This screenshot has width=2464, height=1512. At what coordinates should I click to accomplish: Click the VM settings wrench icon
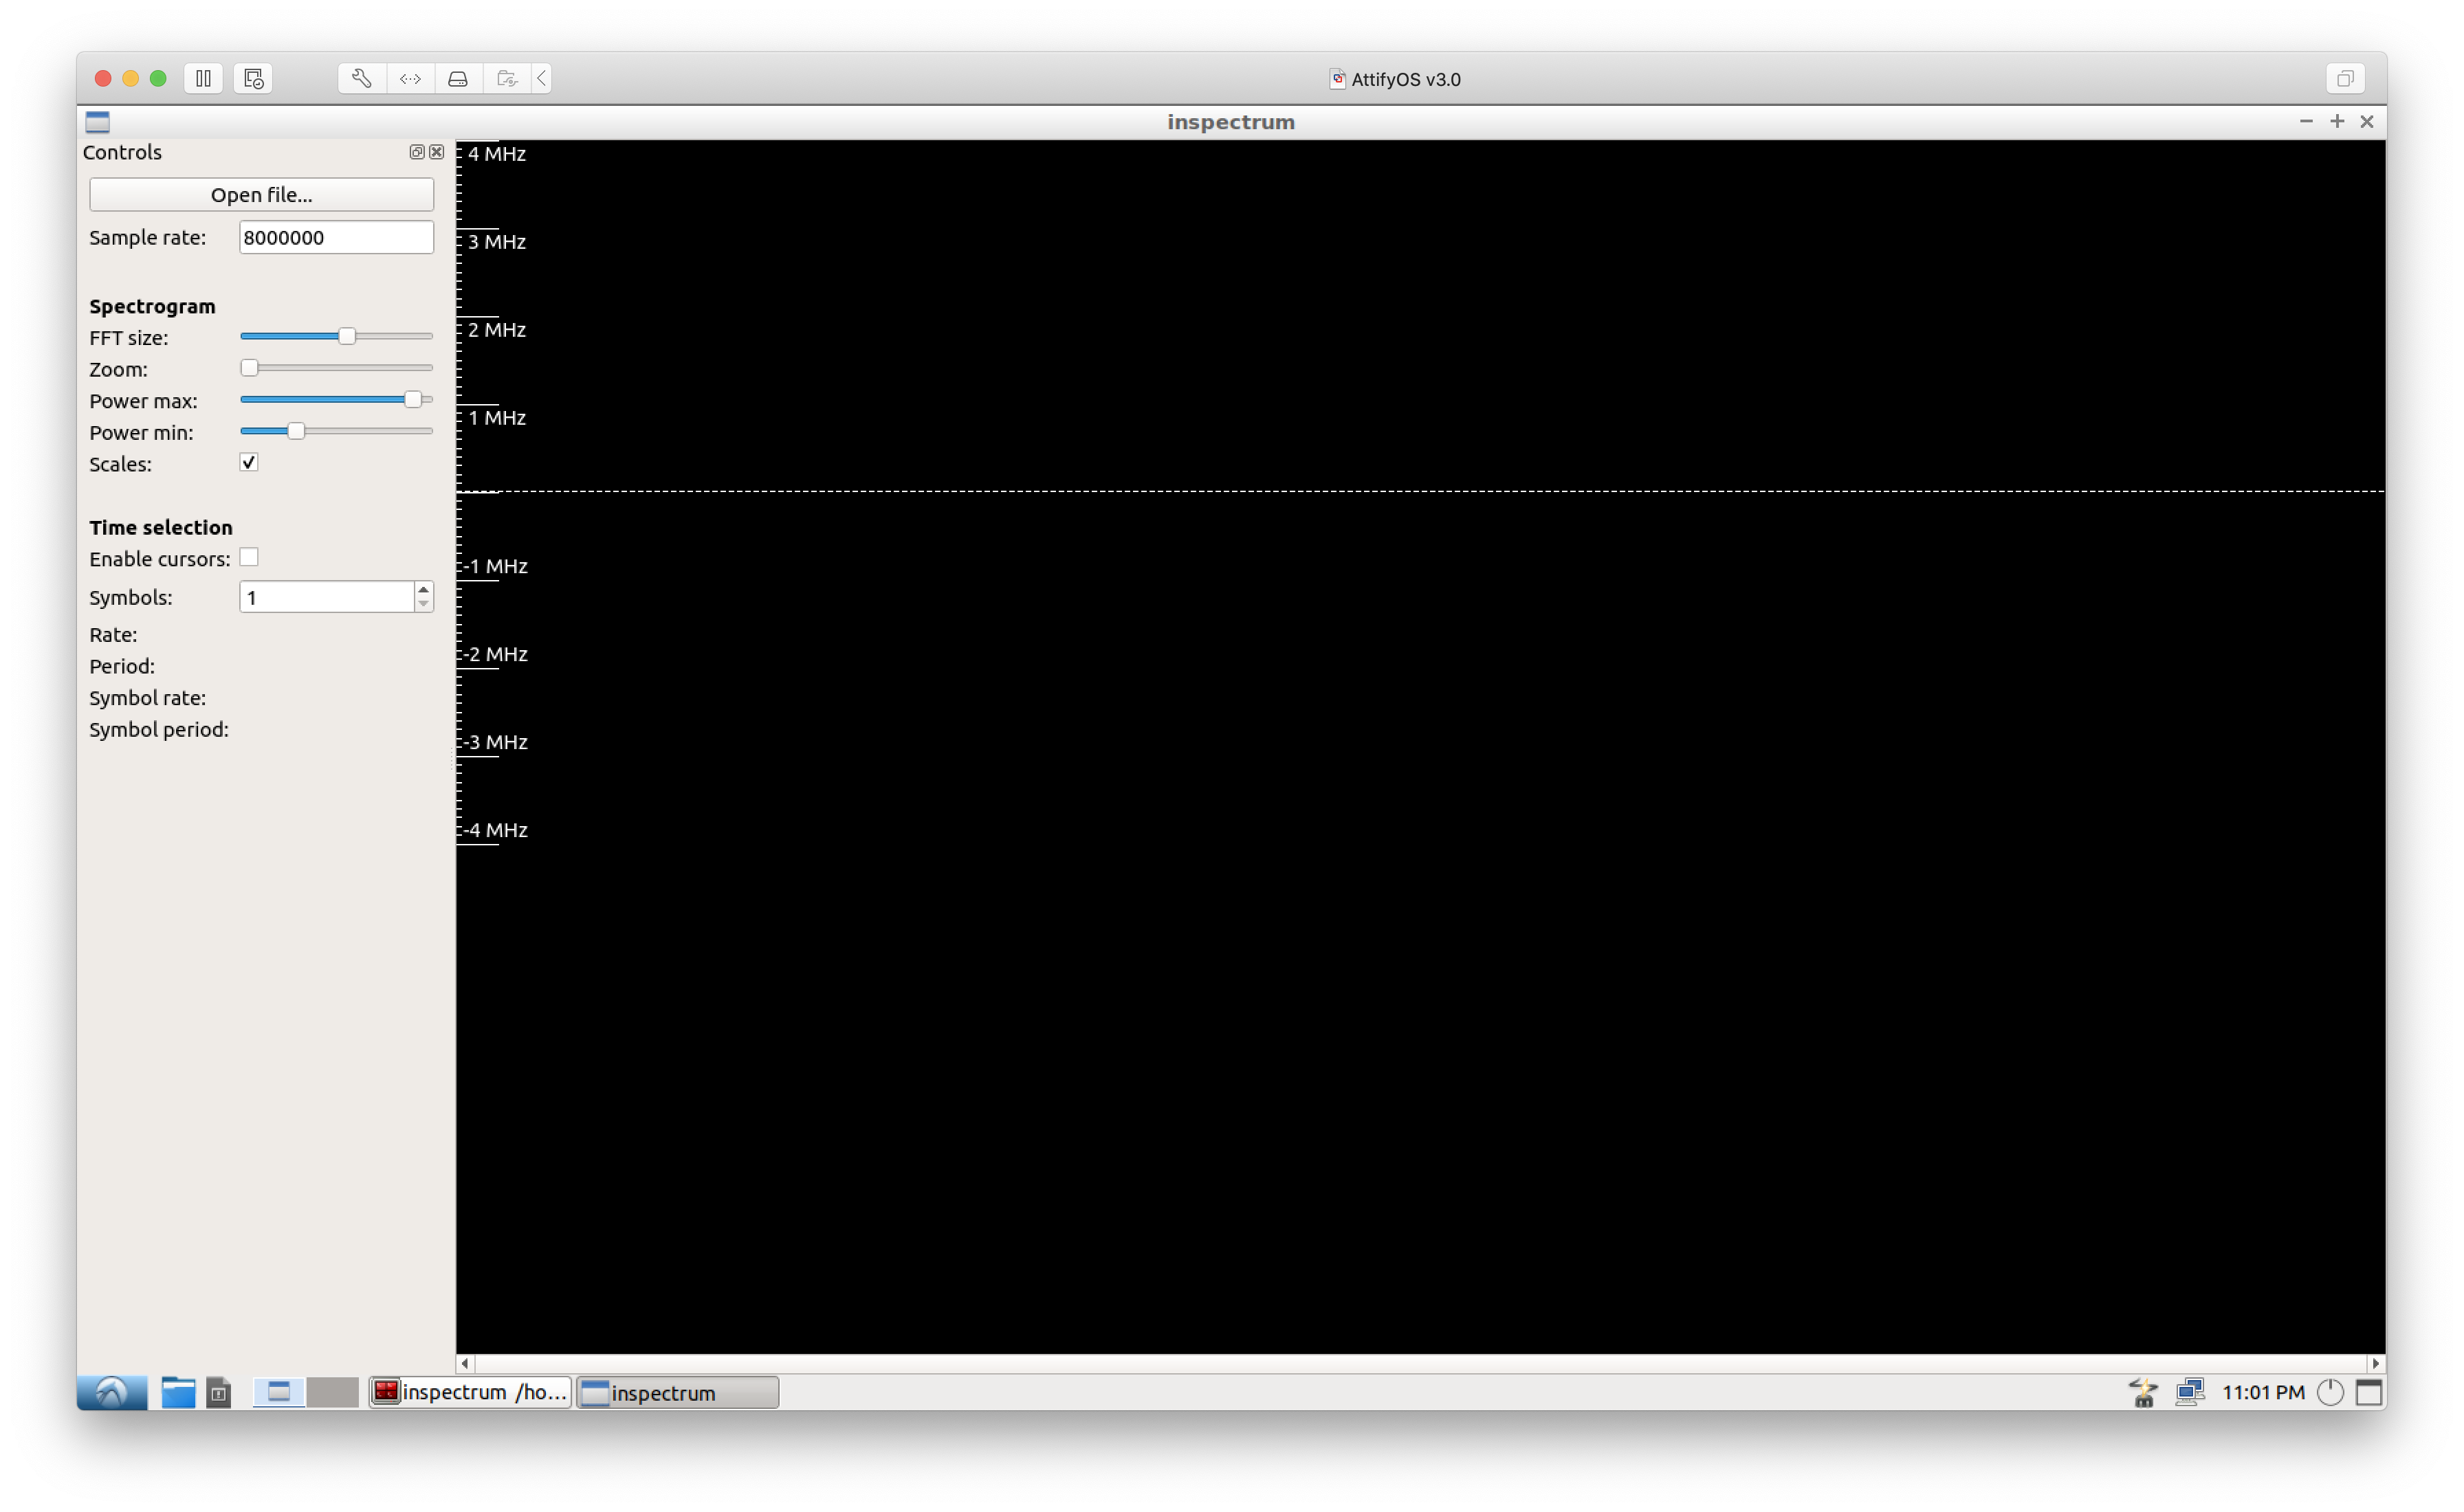361,78
